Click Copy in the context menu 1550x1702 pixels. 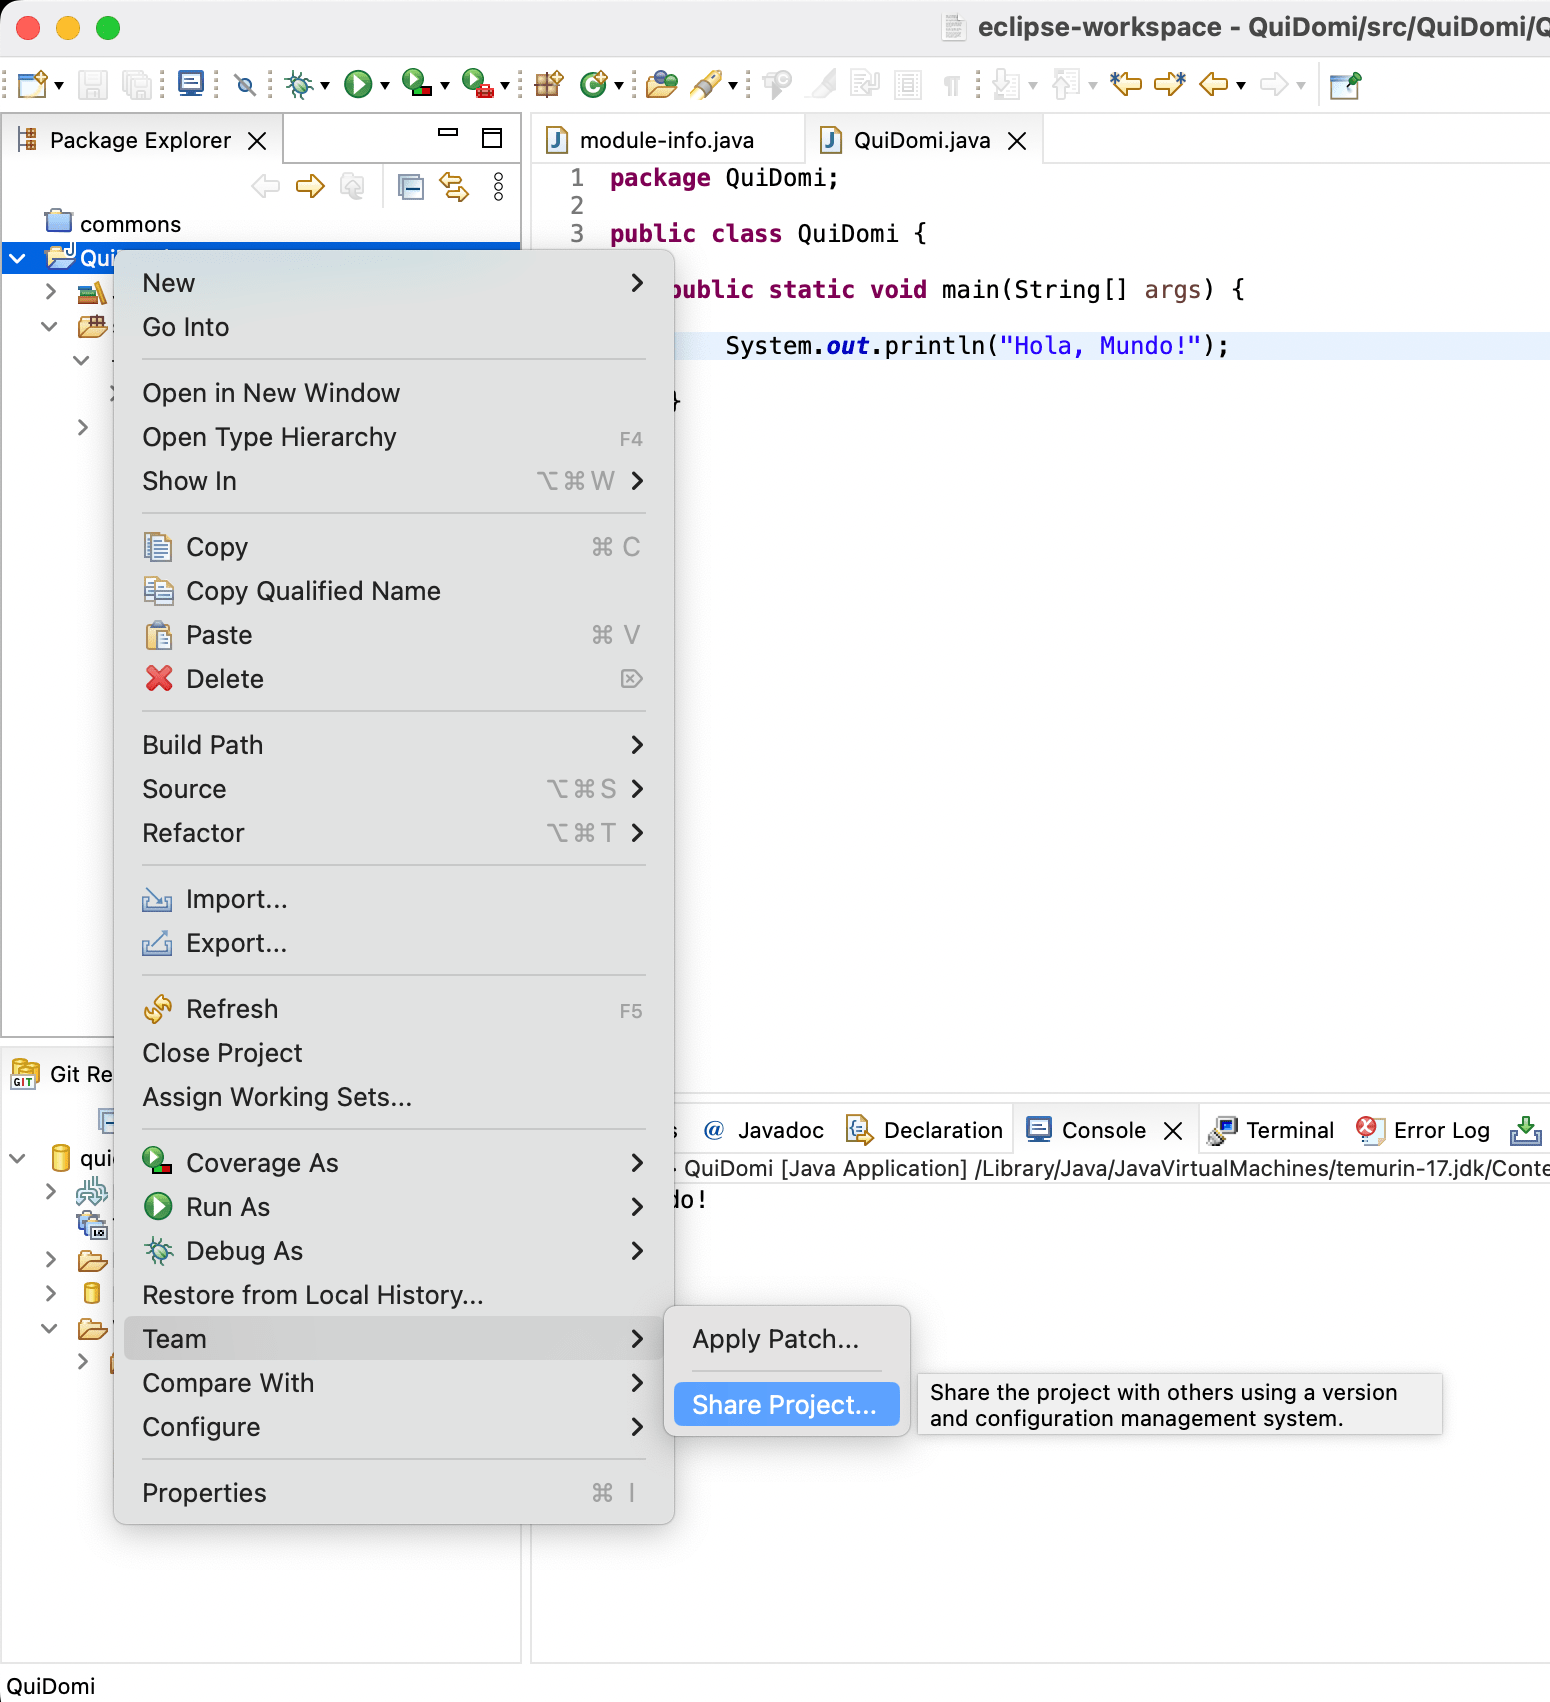tap(394, 547)
